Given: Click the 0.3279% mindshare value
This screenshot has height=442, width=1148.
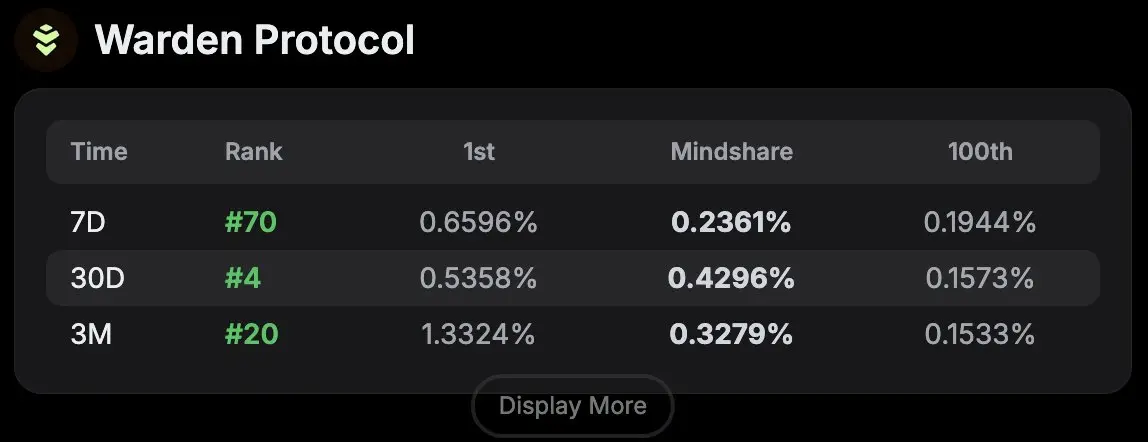Looking at the screenshot, I should (x=731, y=334).
